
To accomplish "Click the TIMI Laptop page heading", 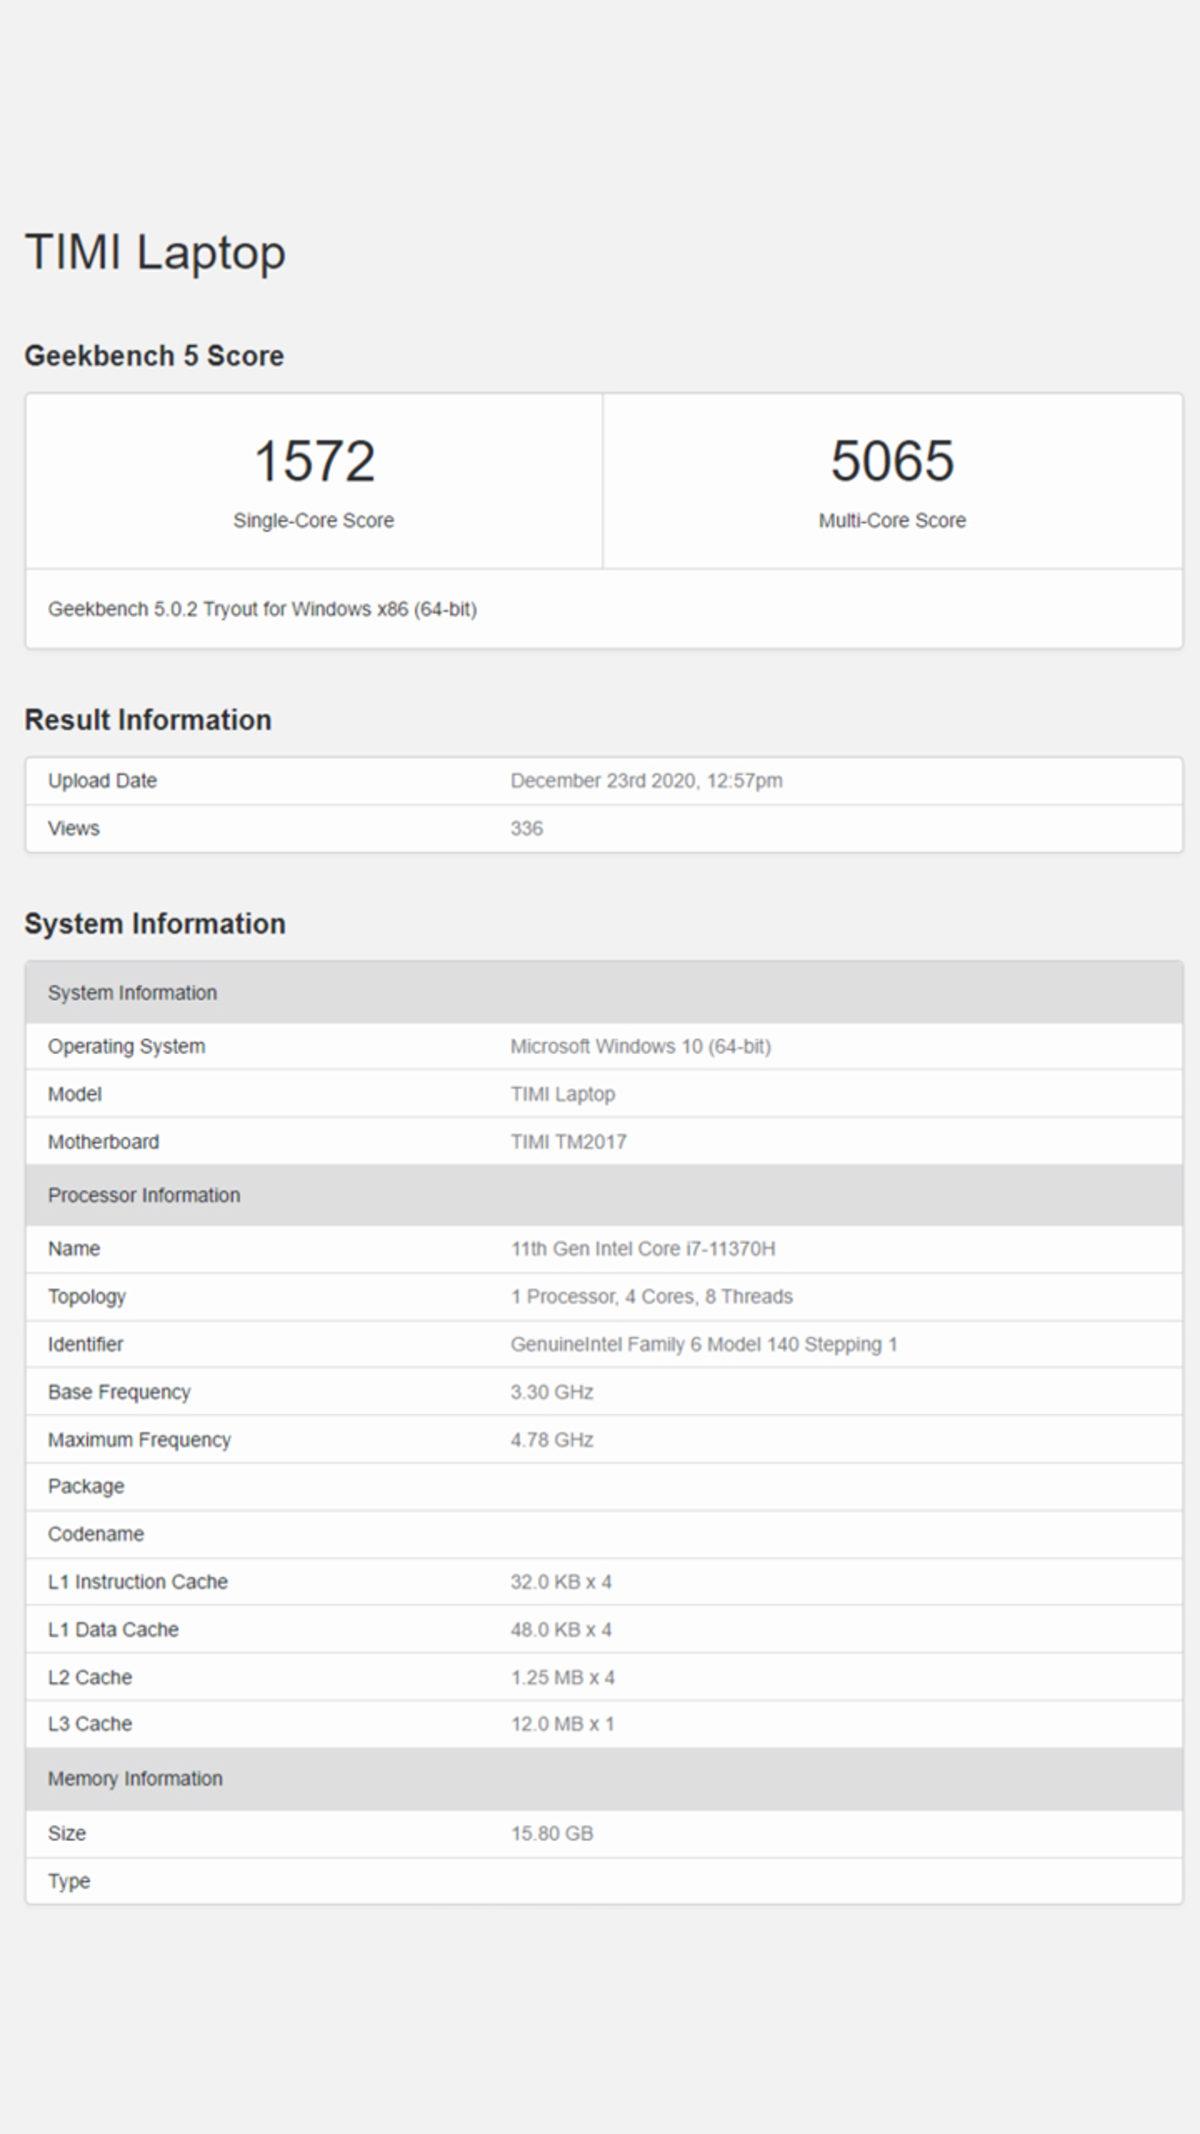I will pos(155,253).
